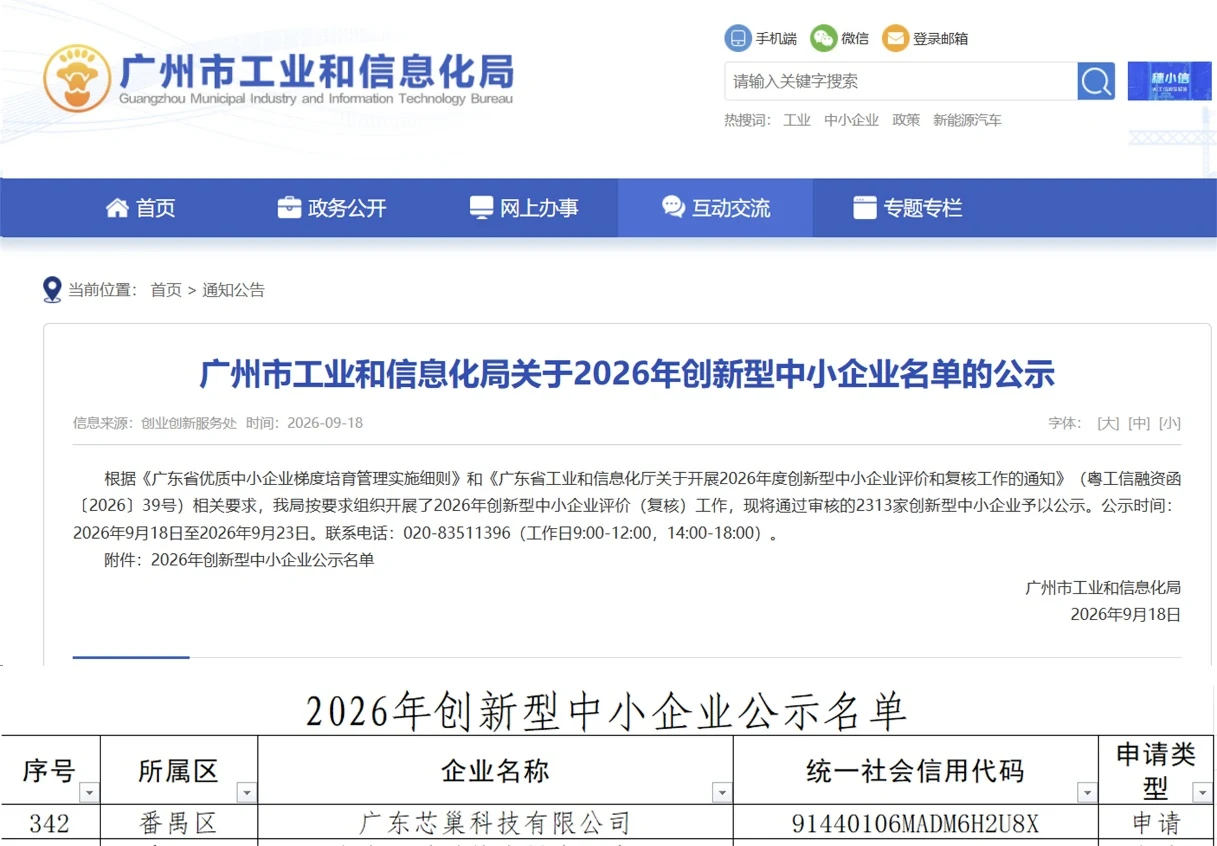Screen dimensions: 1217x846
Task: Open the 政务公开 navigation tab
Action: tap(332, 208)
